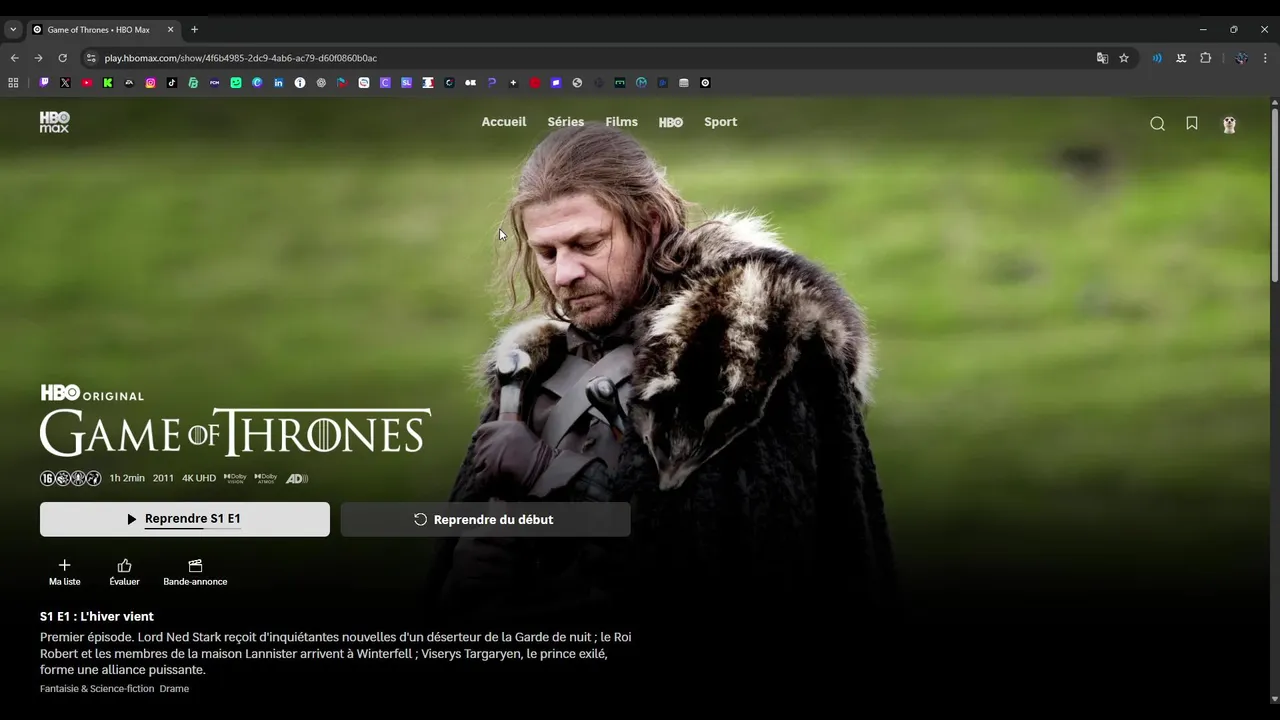The width and height of the screenshot is (1280, 720).
Task: Open the Chrome apps grid icon
Action: coord(13,83)
